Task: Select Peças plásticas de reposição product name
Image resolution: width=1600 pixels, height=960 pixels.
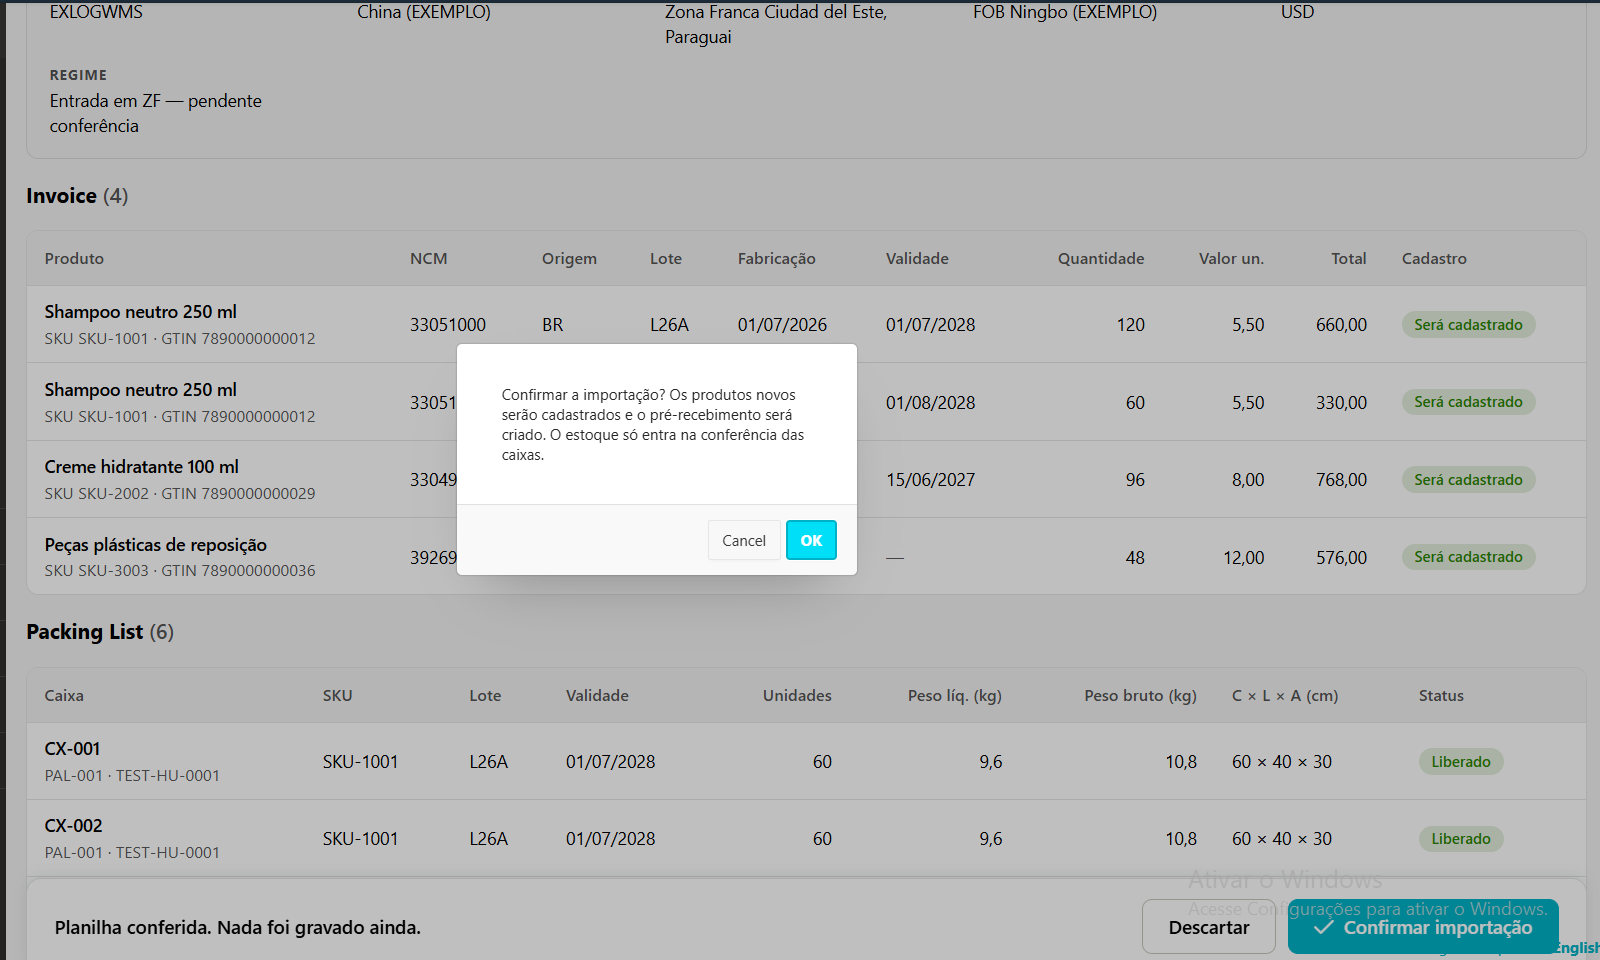Action: pyautogui.click(x=156, y=545)
